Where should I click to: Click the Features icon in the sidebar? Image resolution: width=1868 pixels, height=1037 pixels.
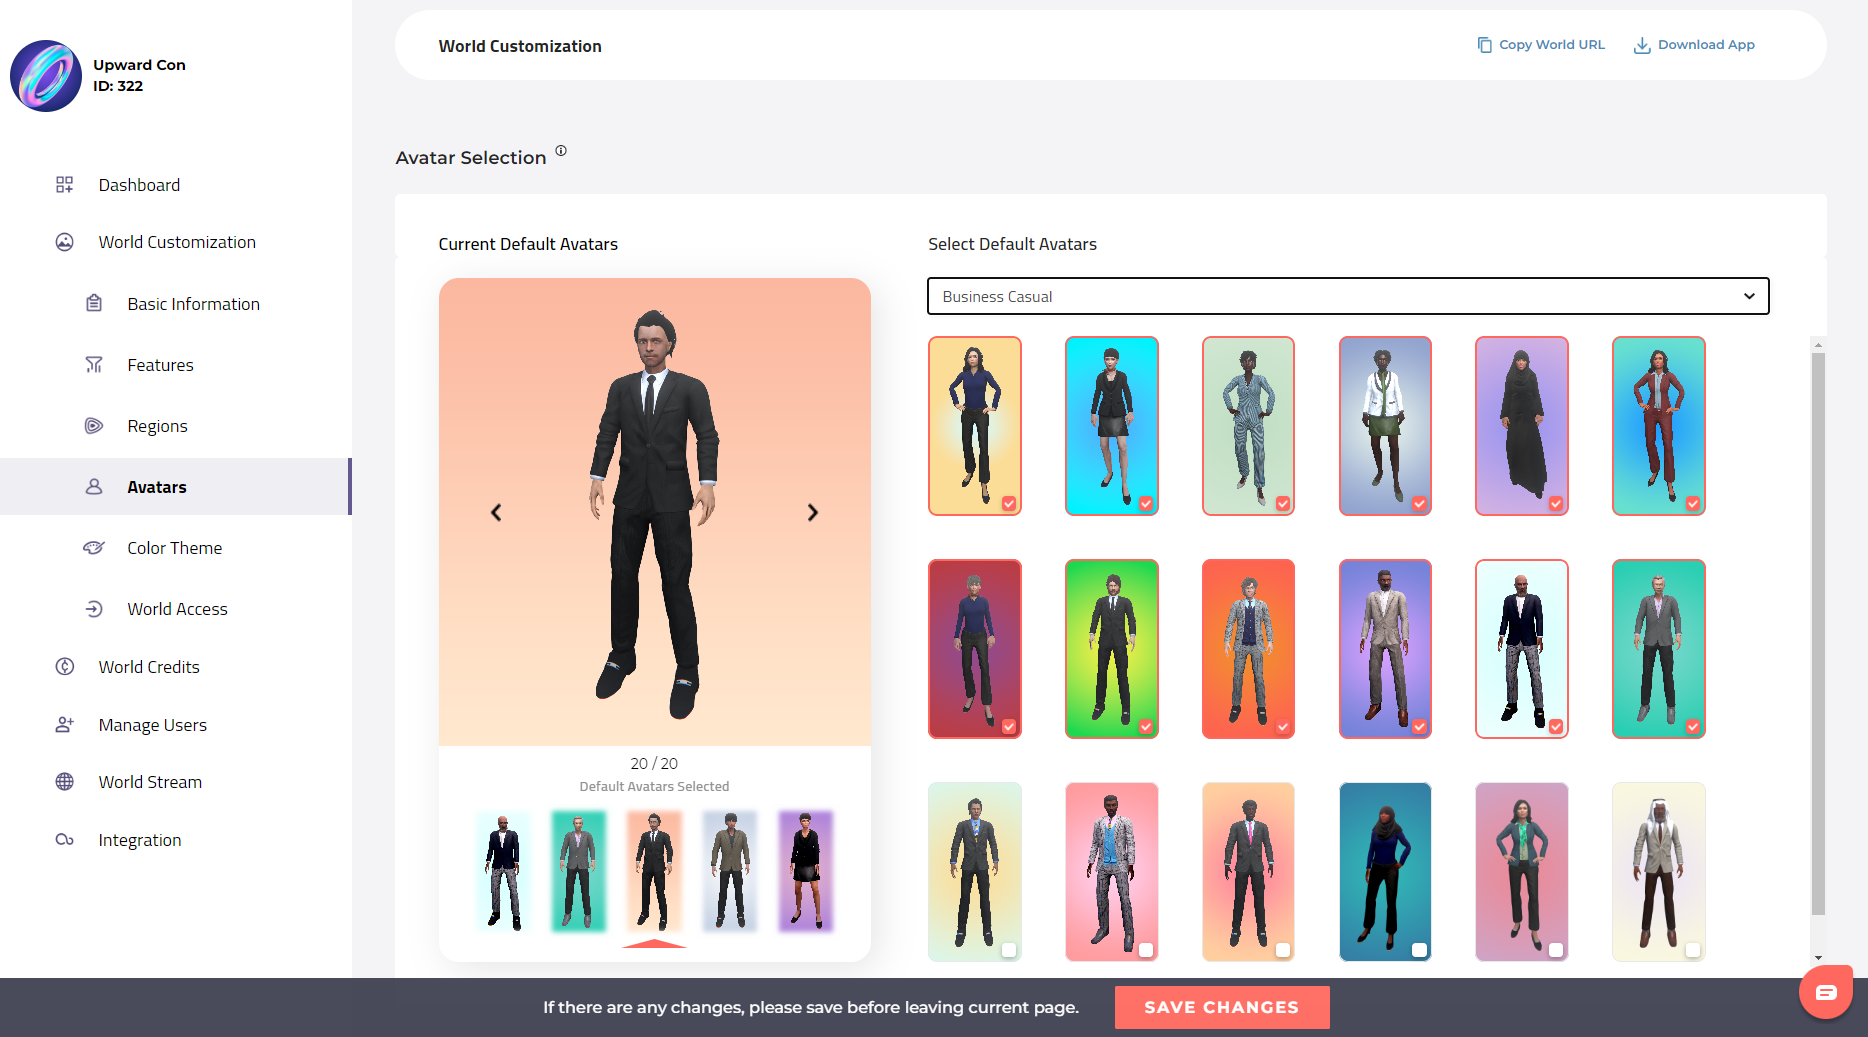(x=94, y=365)
